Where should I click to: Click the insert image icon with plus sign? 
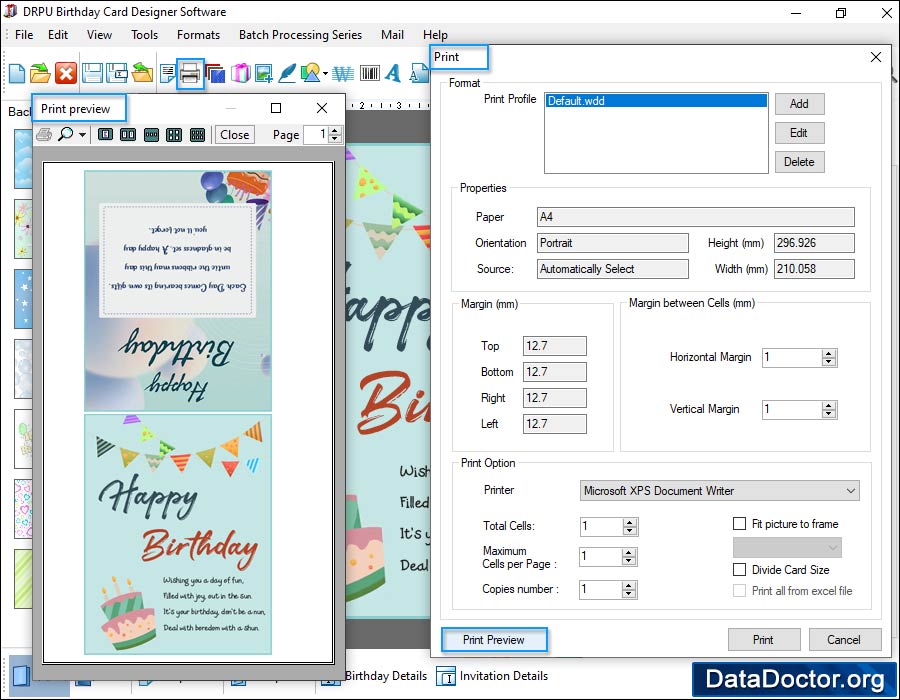264,73
